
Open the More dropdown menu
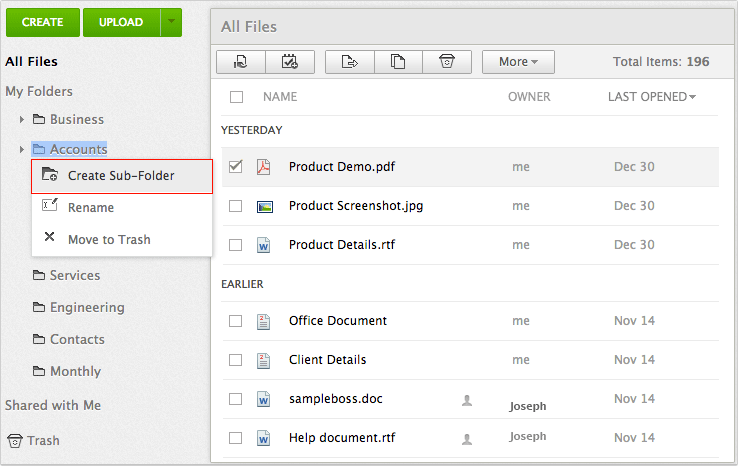(518, 62)
